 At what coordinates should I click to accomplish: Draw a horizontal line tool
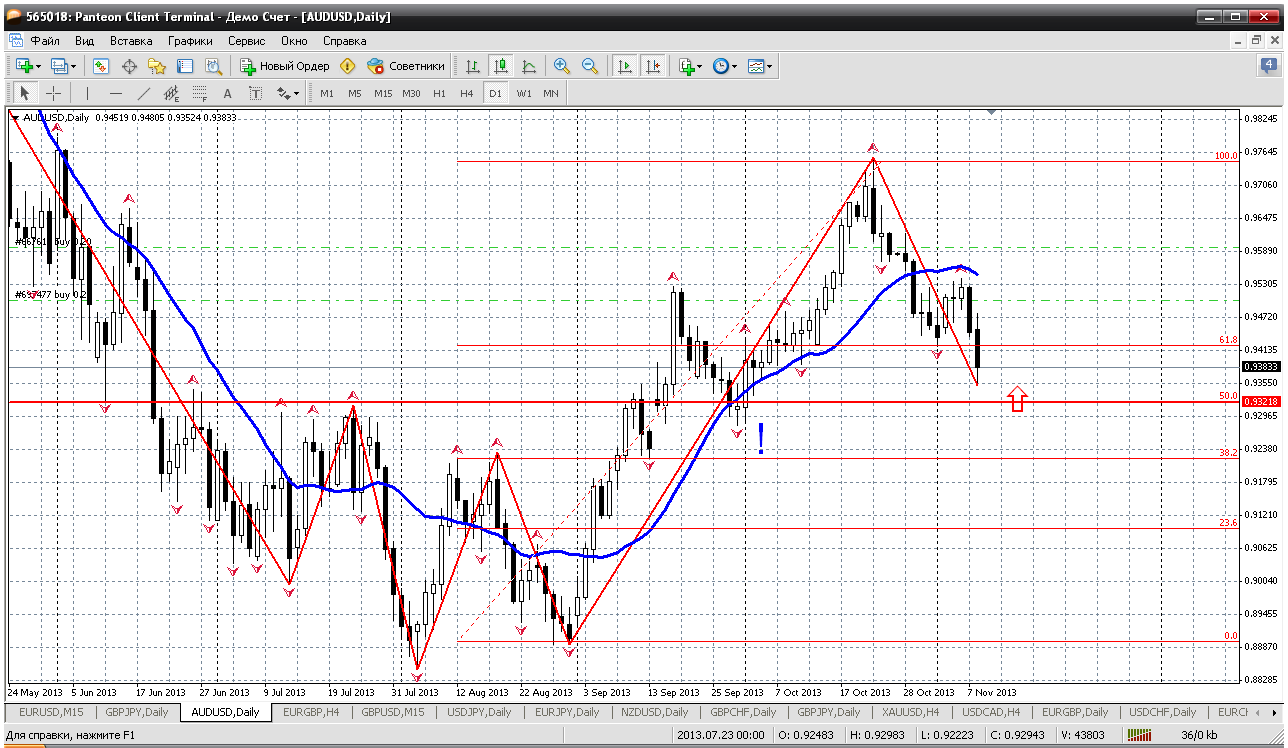[115, 93]
